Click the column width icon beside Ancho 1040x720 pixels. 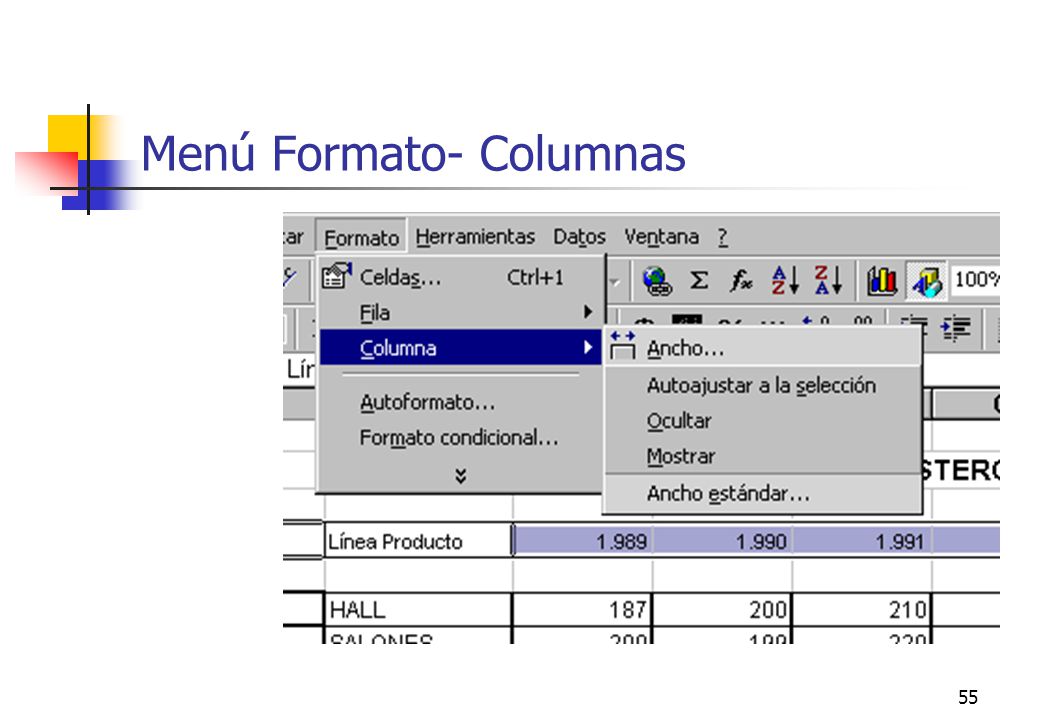tap(622, 346)
